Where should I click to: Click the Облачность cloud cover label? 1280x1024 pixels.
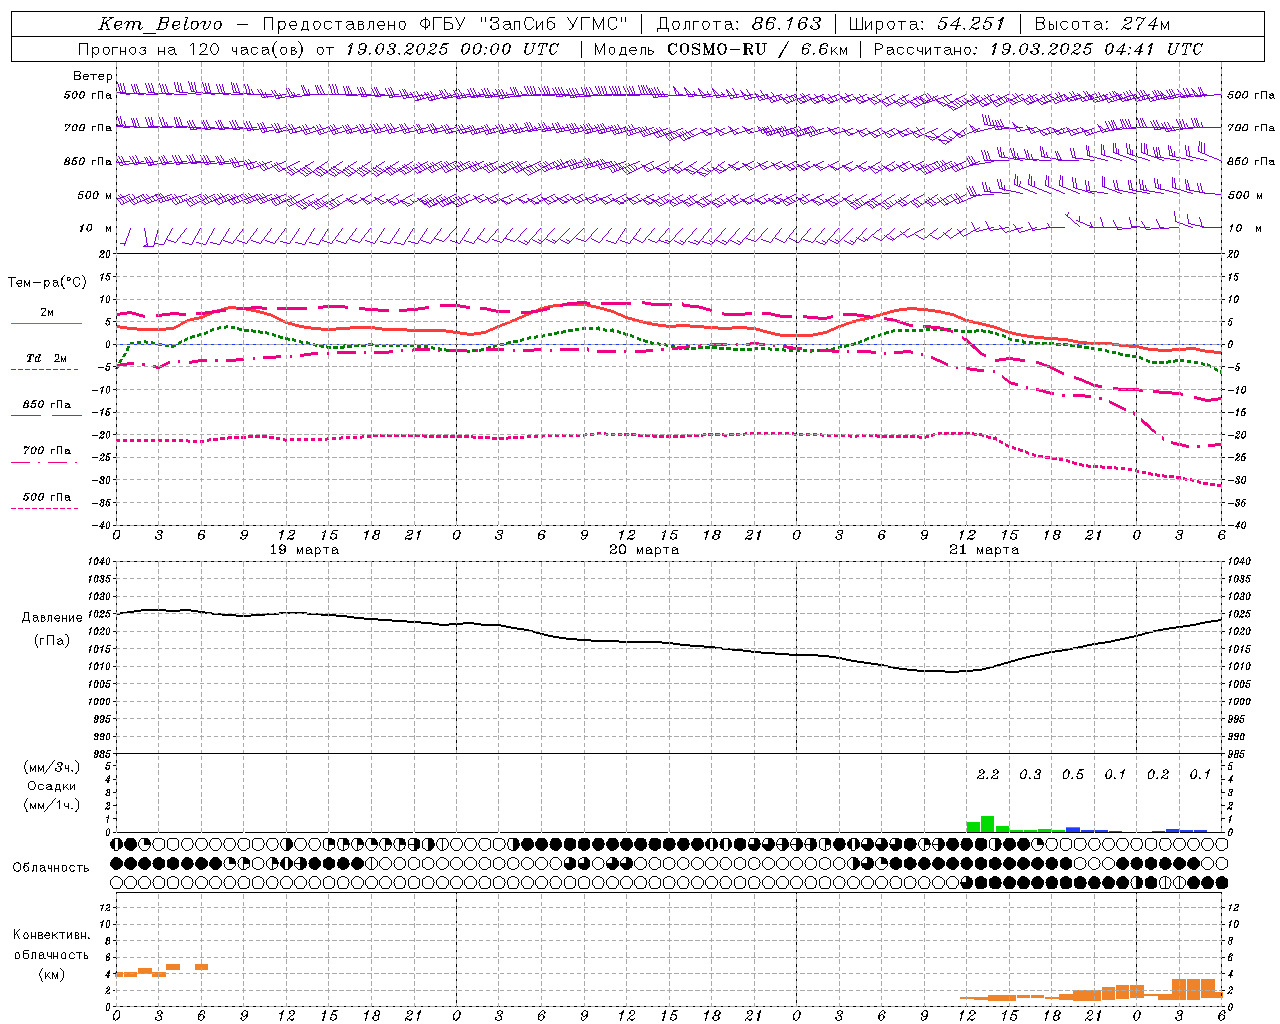(x=51, y=867)
